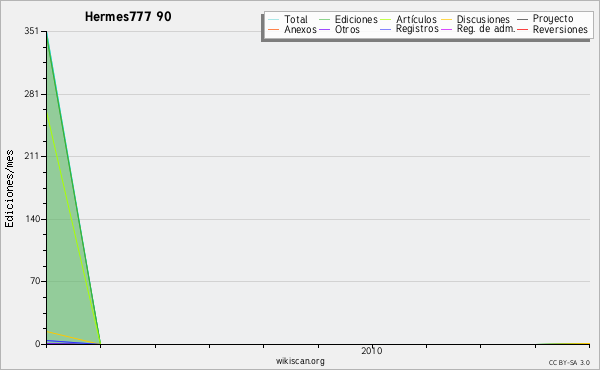Viewport: 600px width, 370px height.
Task: Select the "Proyecto" legend entry
Action: click(x=553, y=19)
